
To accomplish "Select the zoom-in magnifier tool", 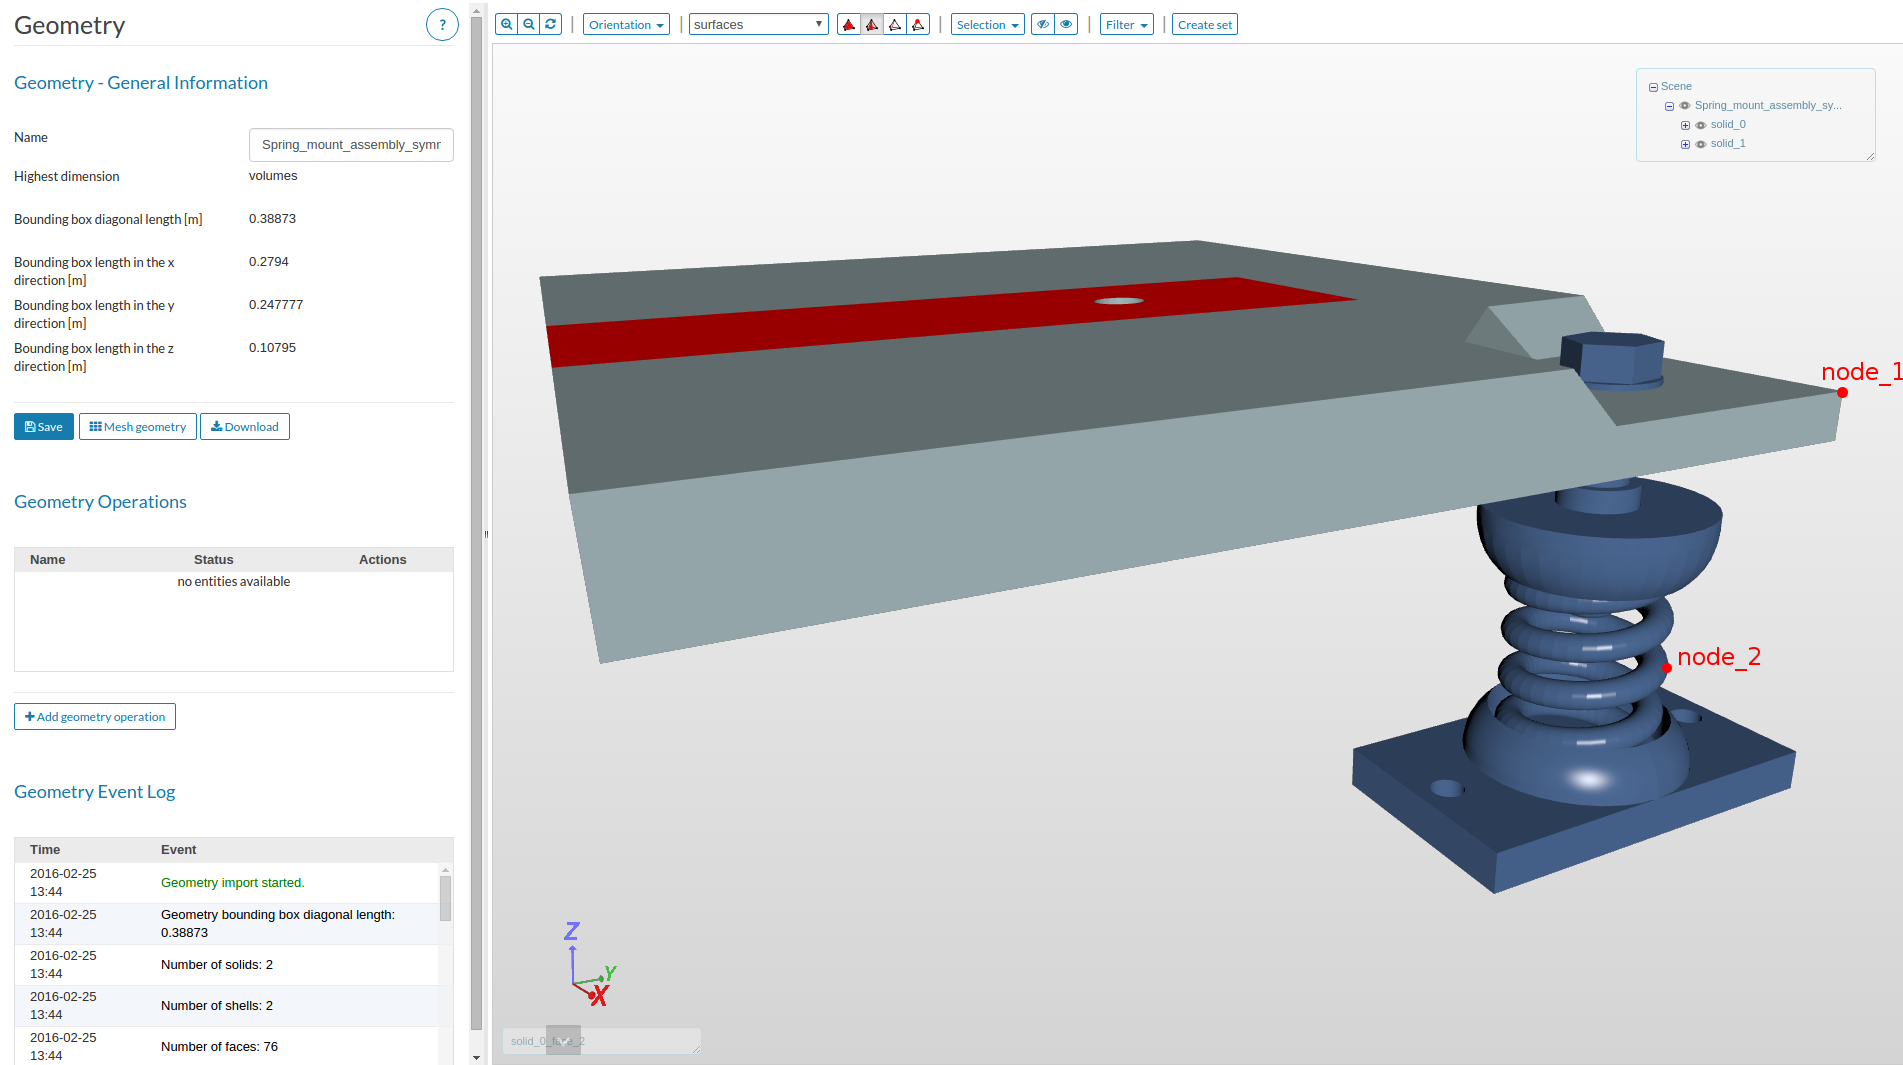I will click(x=508, y=23).
